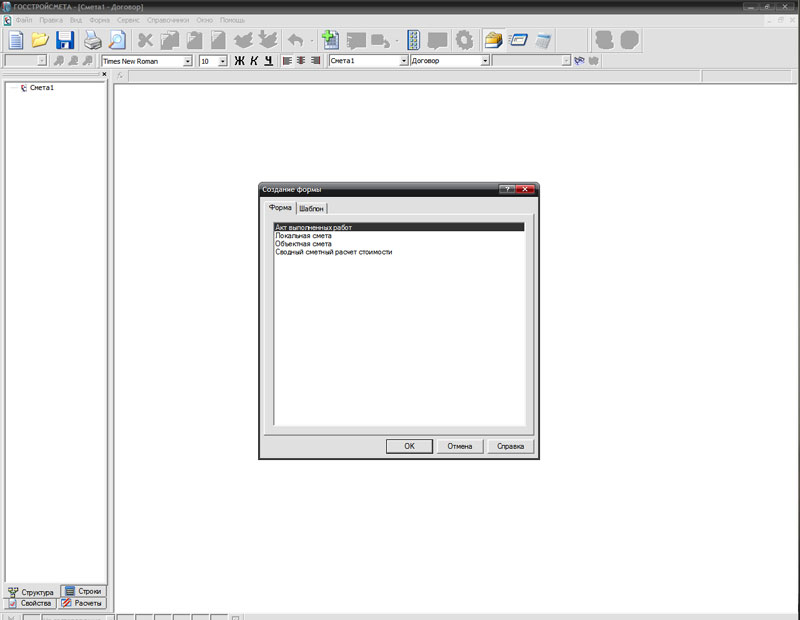Click the New document icon
Image resolution: width=800 pixels, height=620 pixels.
pos(16,40)
